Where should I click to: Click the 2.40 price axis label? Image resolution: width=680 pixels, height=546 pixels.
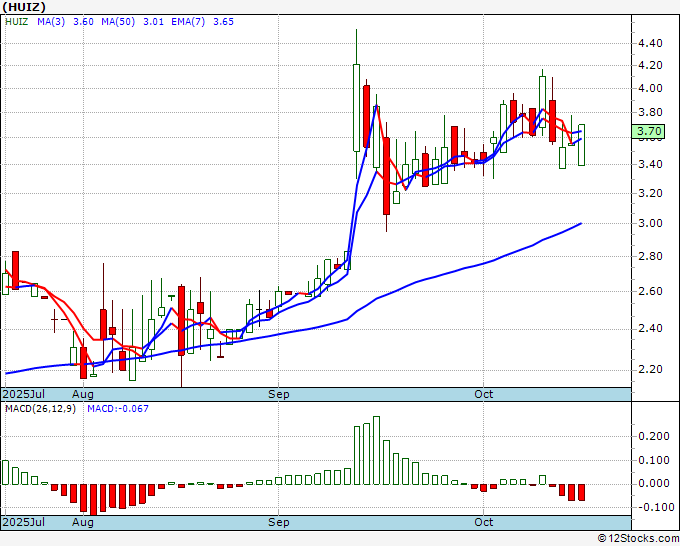click(650, 329)
